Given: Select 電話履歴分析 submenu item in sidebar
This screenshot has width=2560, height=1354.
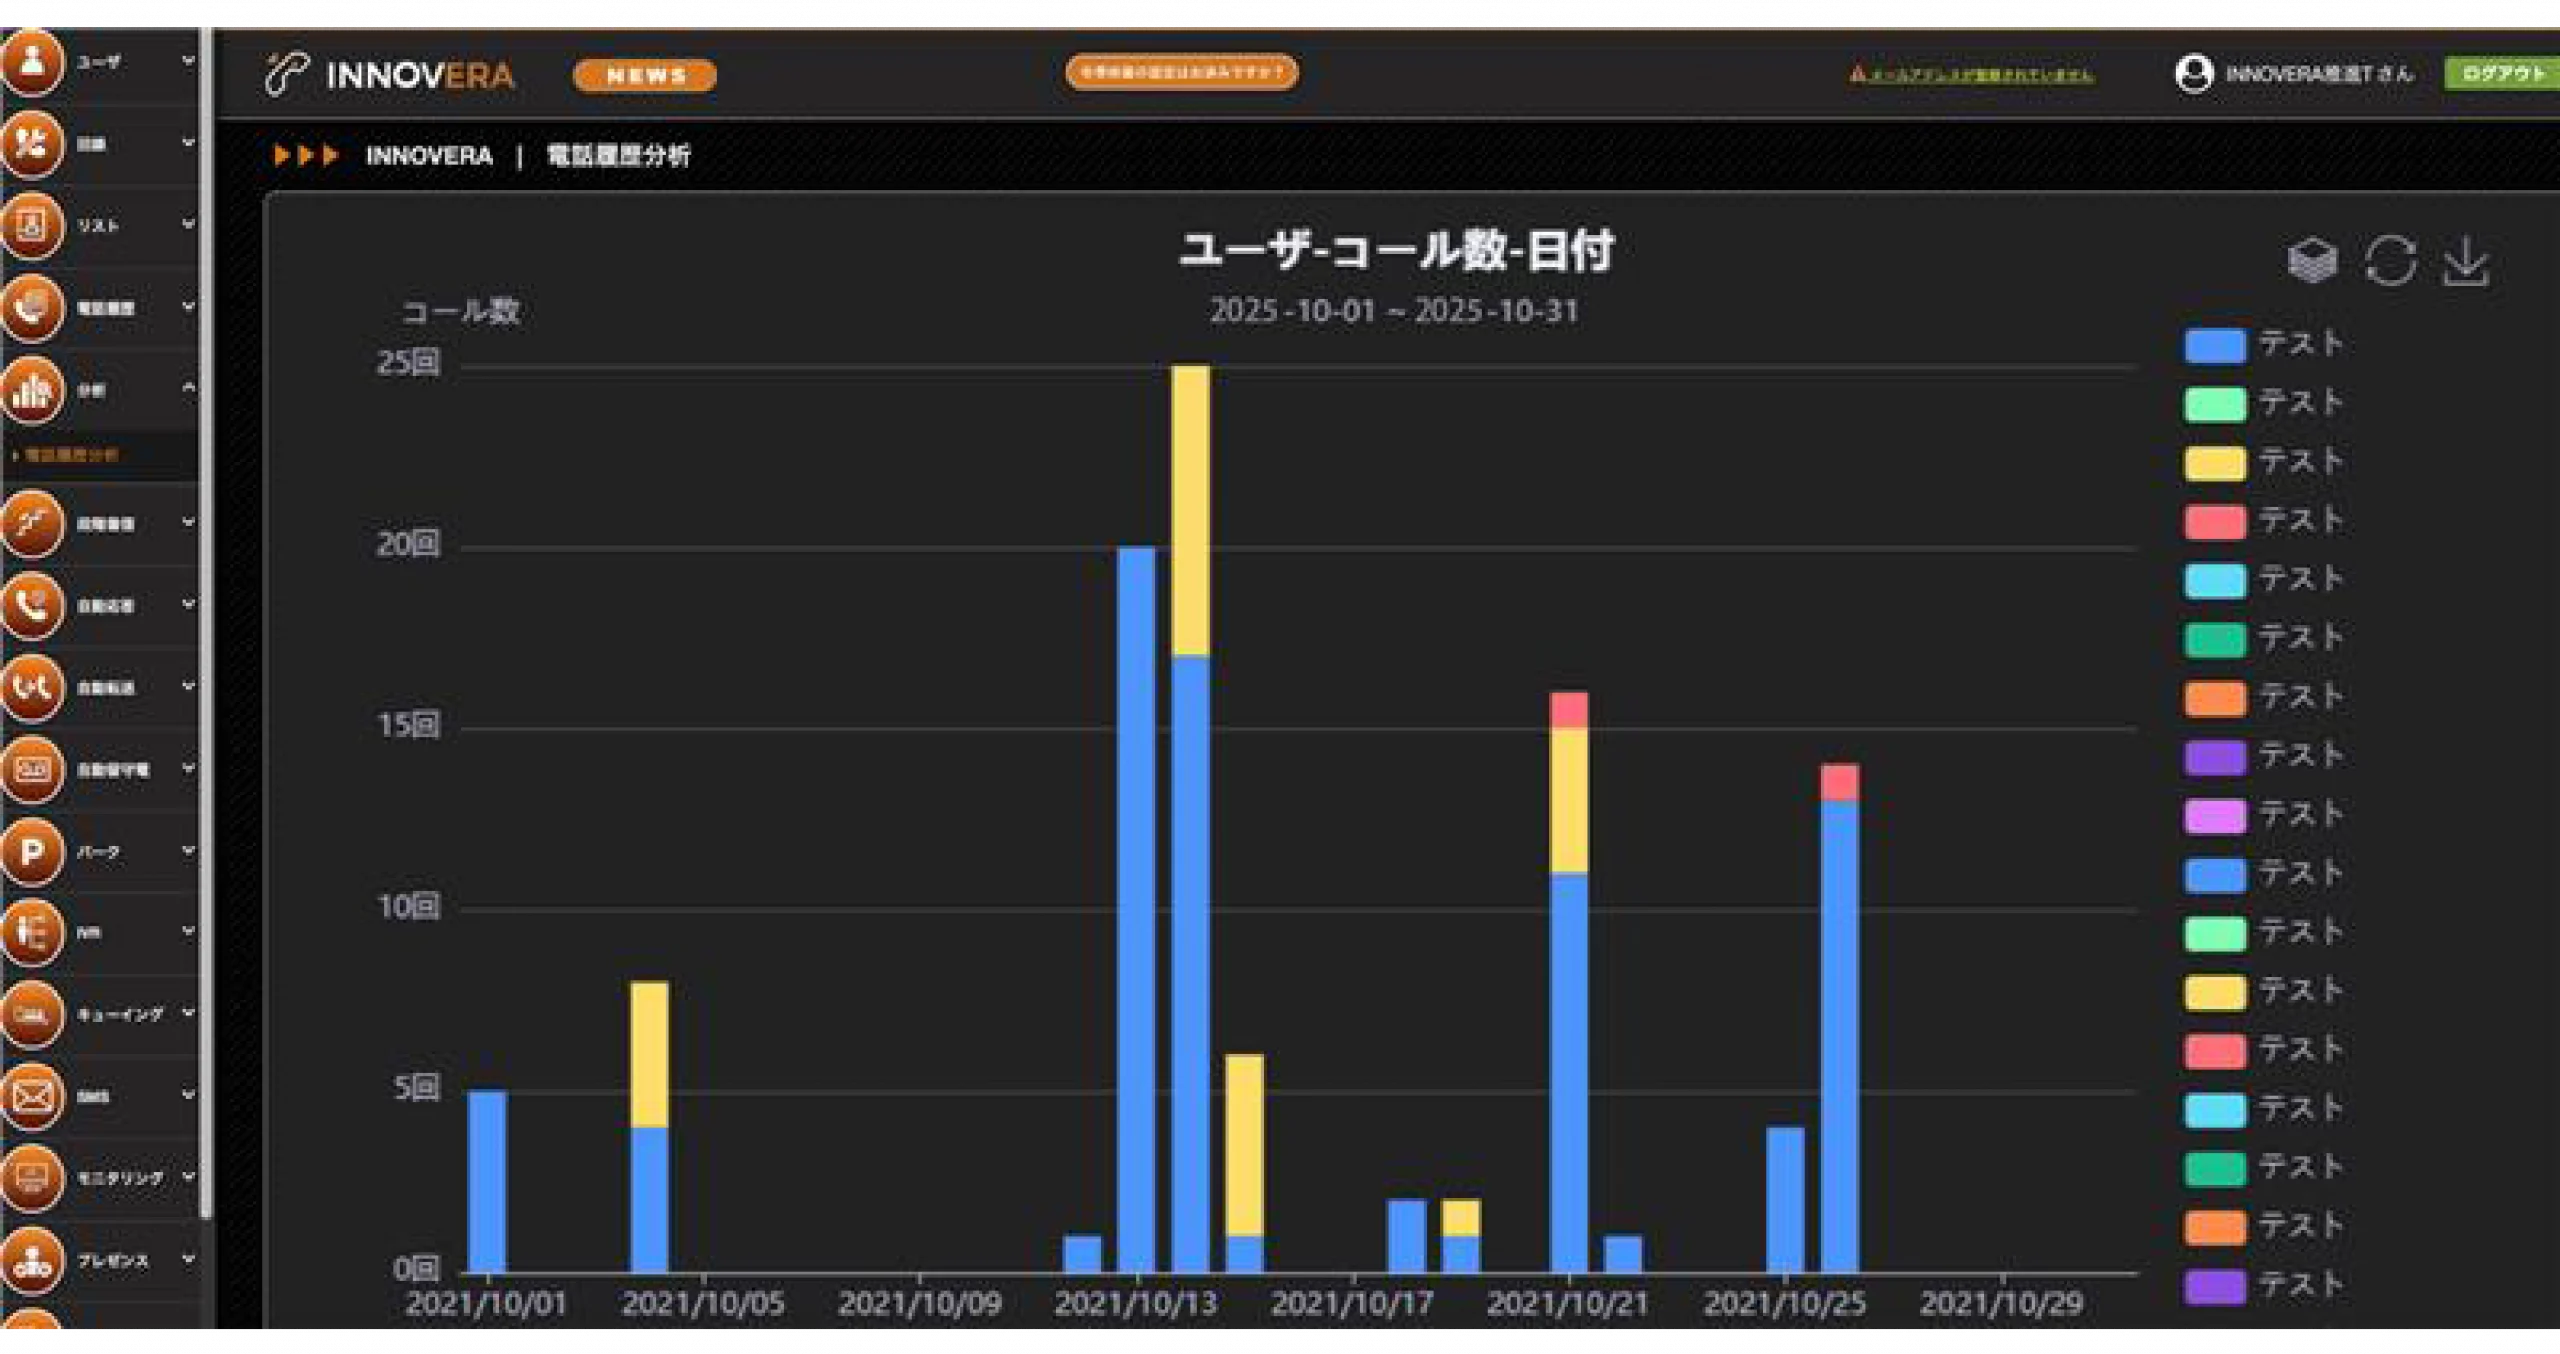Looking at the screenshot, I should [x=70, y=455].
